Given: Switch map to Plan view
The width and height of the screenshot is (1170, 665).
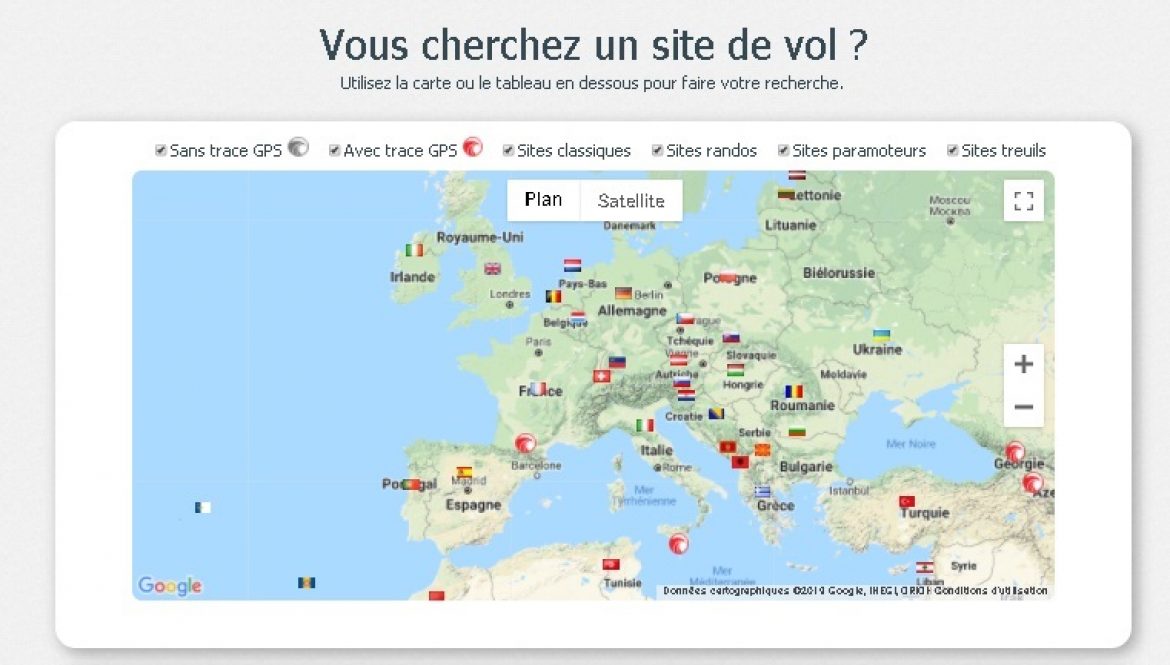Looking at the screenshot, I should click(543, 200).
